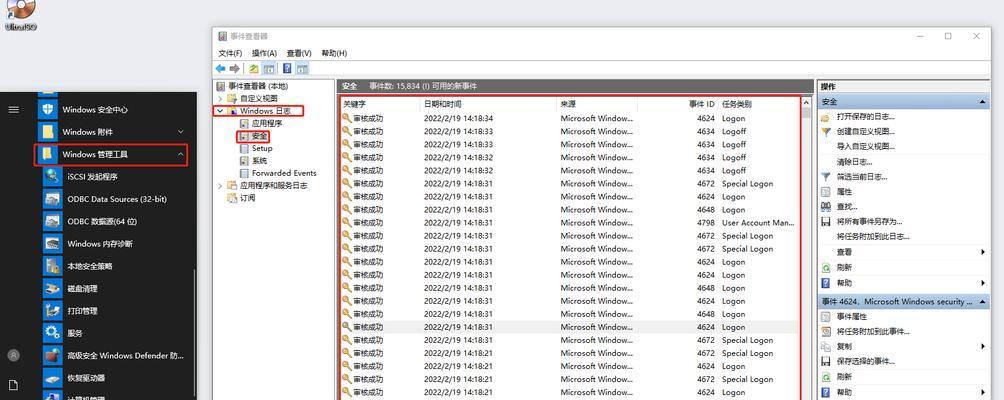Click 筛选当前日志... action
Image resolution: width=1004 pixels, height=400 pixels.
point(862,177)
